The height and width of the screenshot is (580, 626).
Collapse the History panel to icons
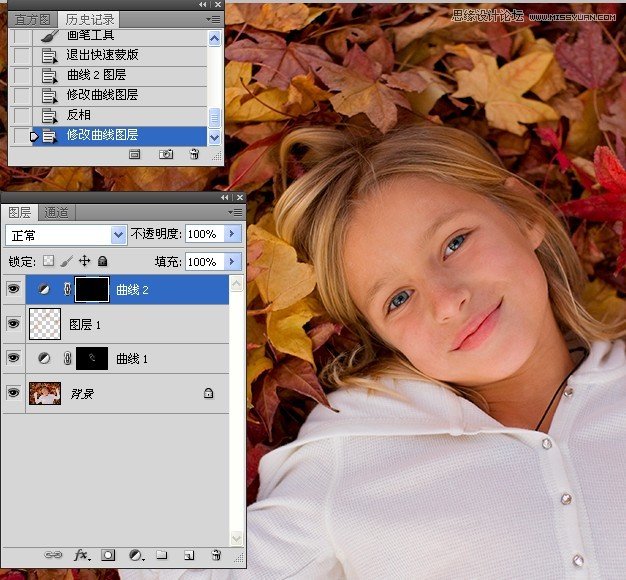coord(203,4)
